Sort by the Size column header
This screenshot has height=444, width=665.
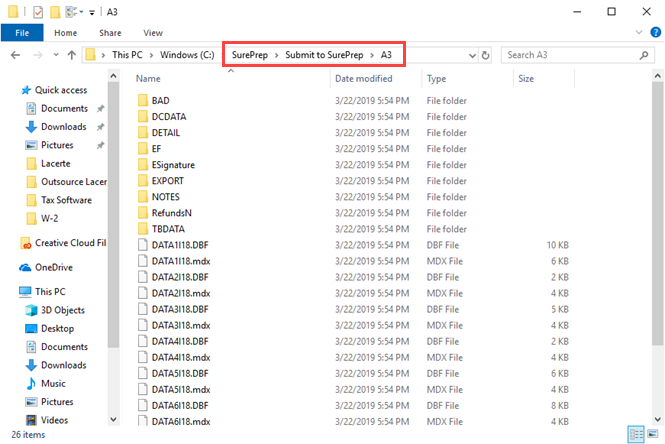(526, 79)
